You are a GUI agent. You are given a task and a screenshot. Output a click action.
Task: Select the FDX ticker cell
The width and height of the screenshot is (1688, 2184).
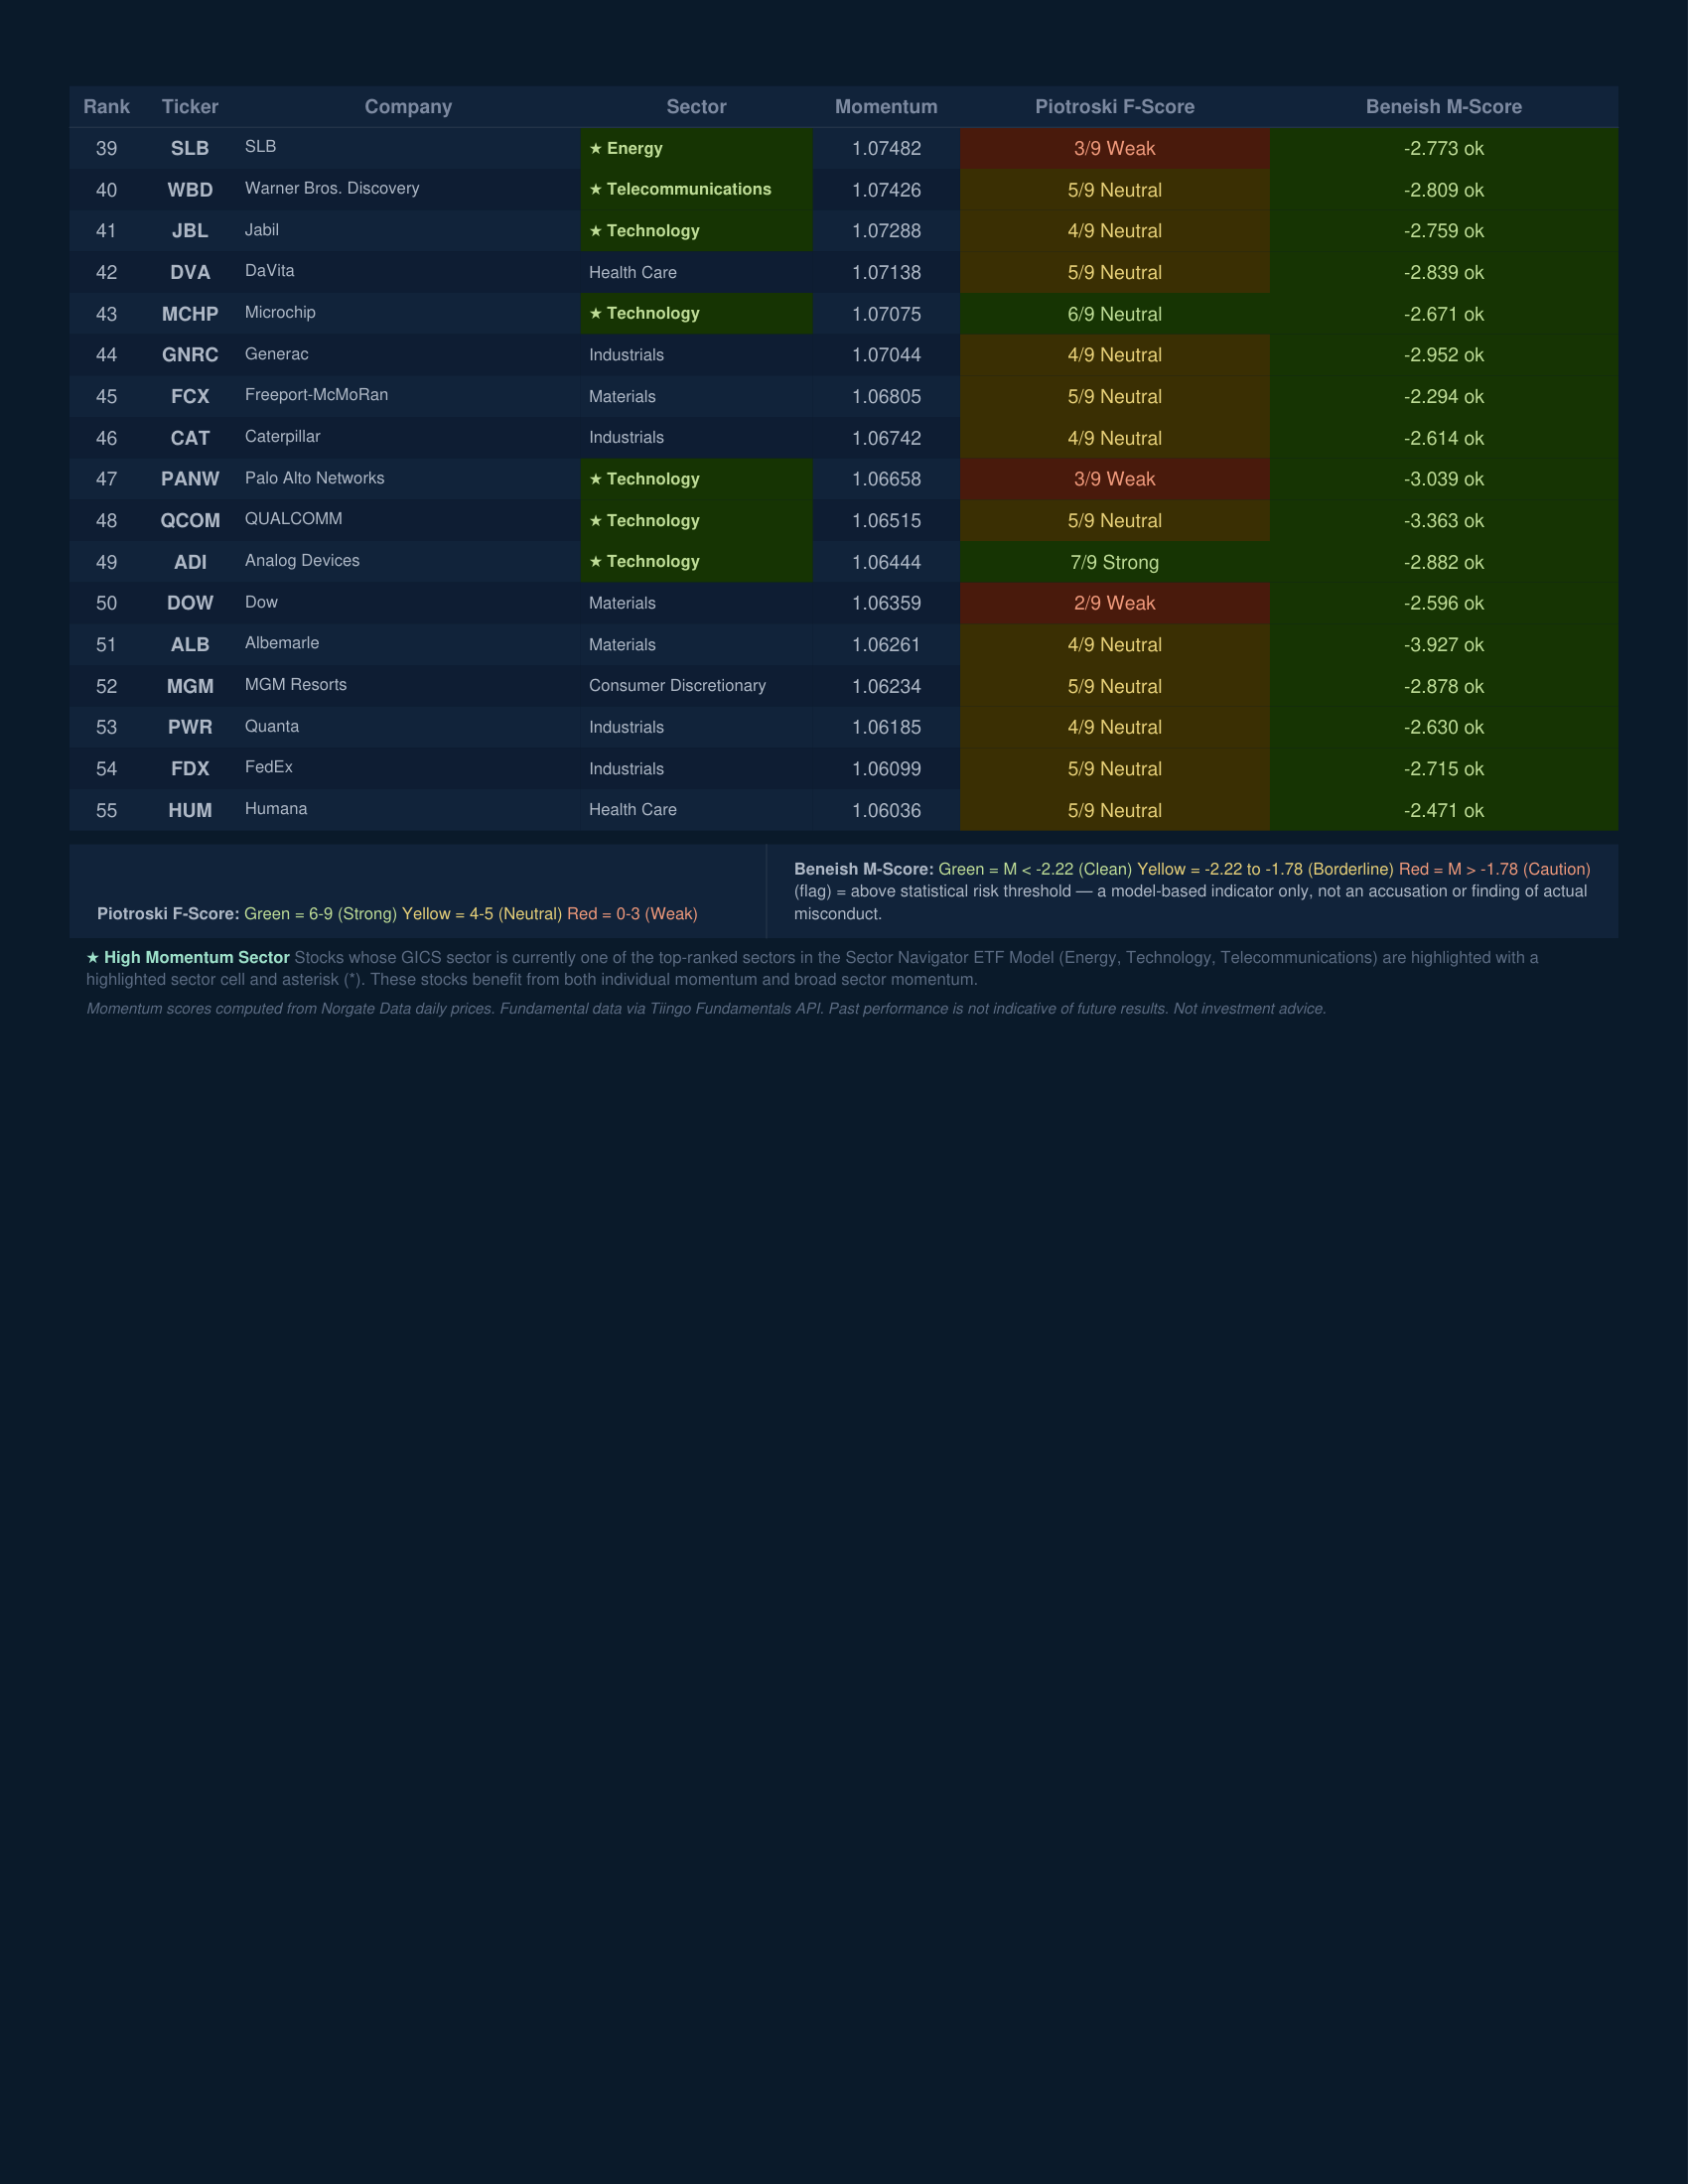point(190,768)
